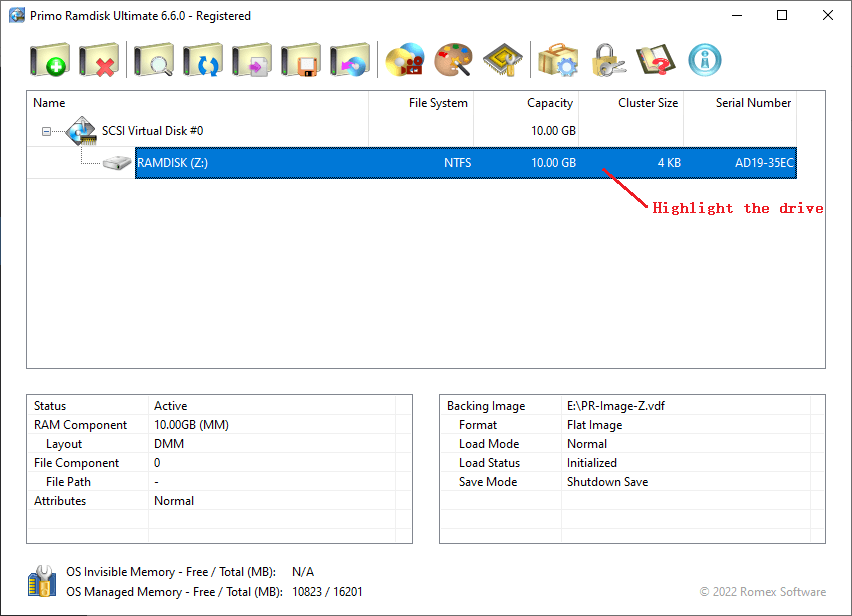Click the load image disc icon
The width and height of the screenshot is (852, 616).
(349, 60)
